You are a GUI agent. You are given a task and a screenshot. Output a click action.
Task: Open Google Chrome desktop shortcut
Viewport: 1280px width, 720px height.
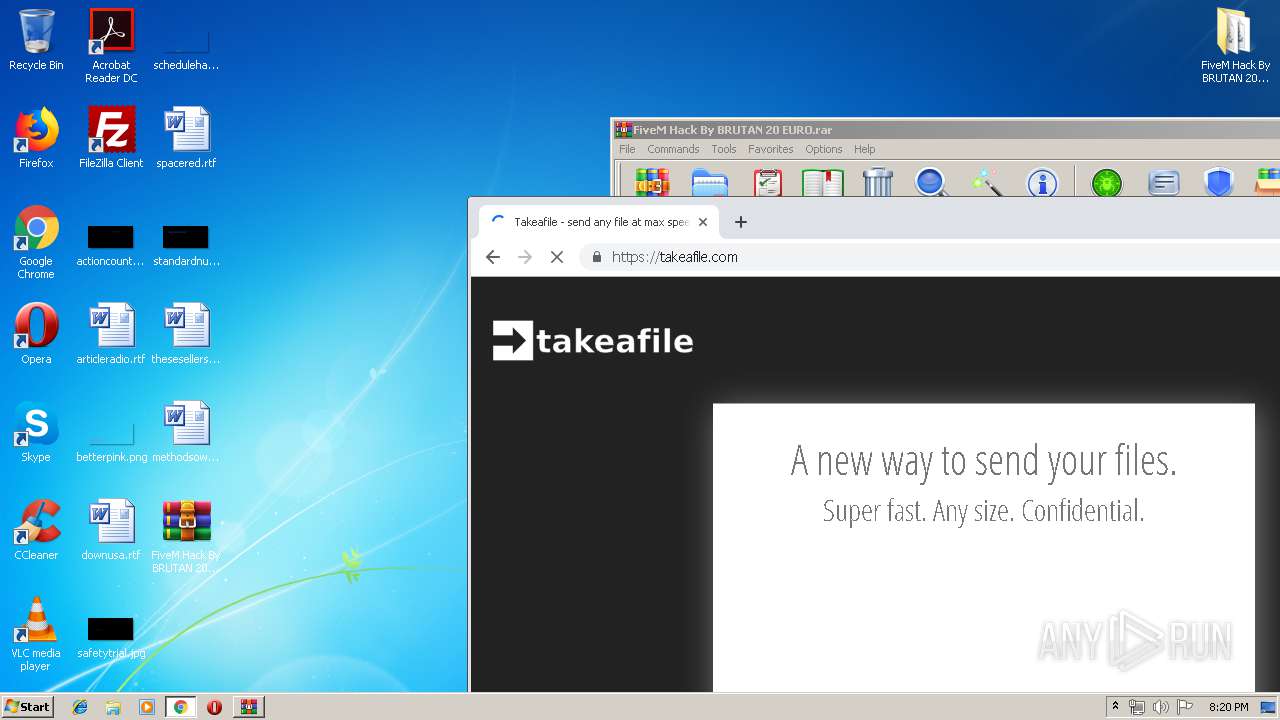coord(36,242)
